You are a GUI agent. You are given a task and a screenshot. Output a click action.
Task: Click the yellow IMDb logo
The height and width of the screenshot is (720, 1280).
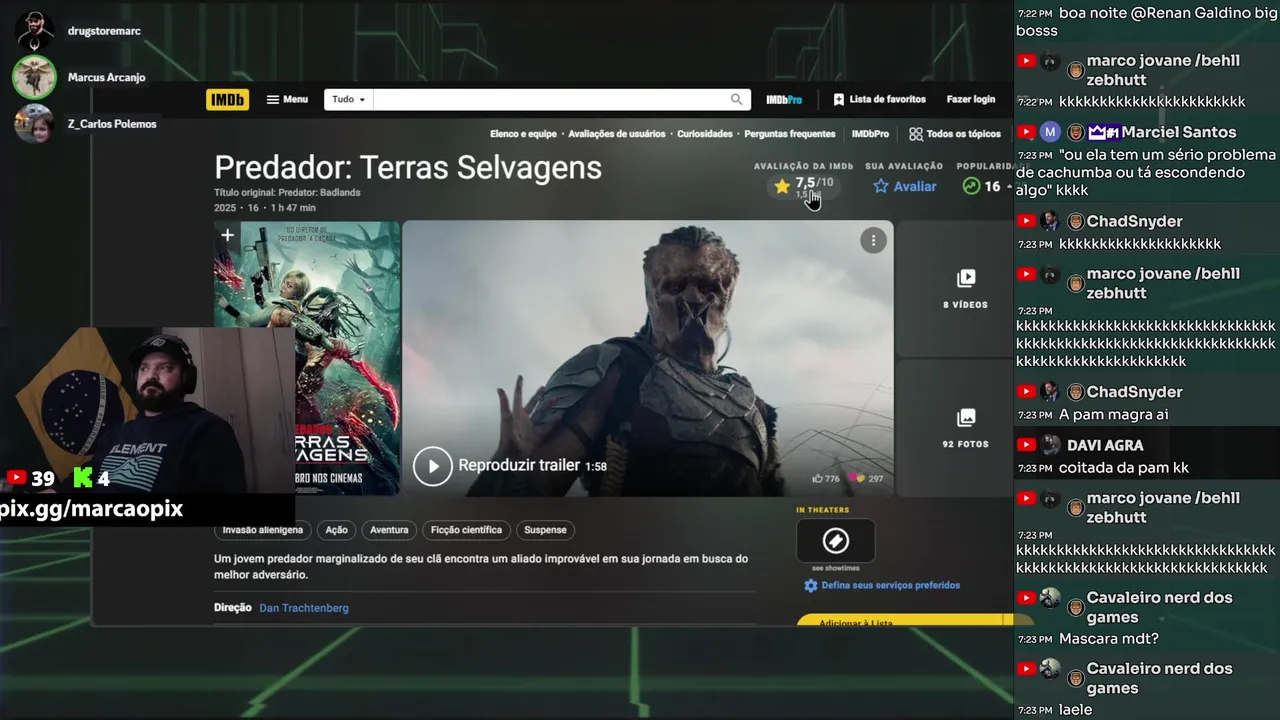[227, 100]
